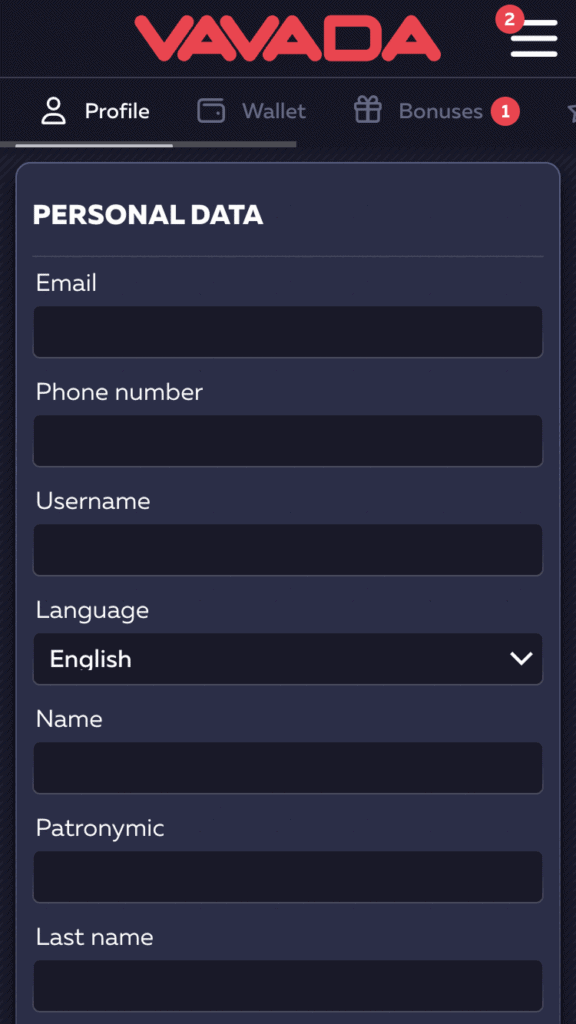The width and height of the screenshot is (576, 1024).
Task: Click the Last name input field
Action: point(288,986)
